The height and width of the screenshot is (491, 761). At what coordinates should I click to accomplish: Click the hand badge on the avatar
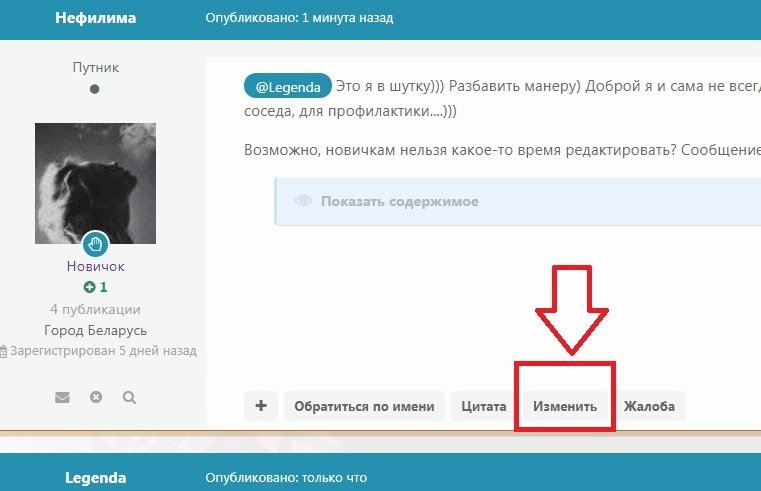[x=96, y=243]
